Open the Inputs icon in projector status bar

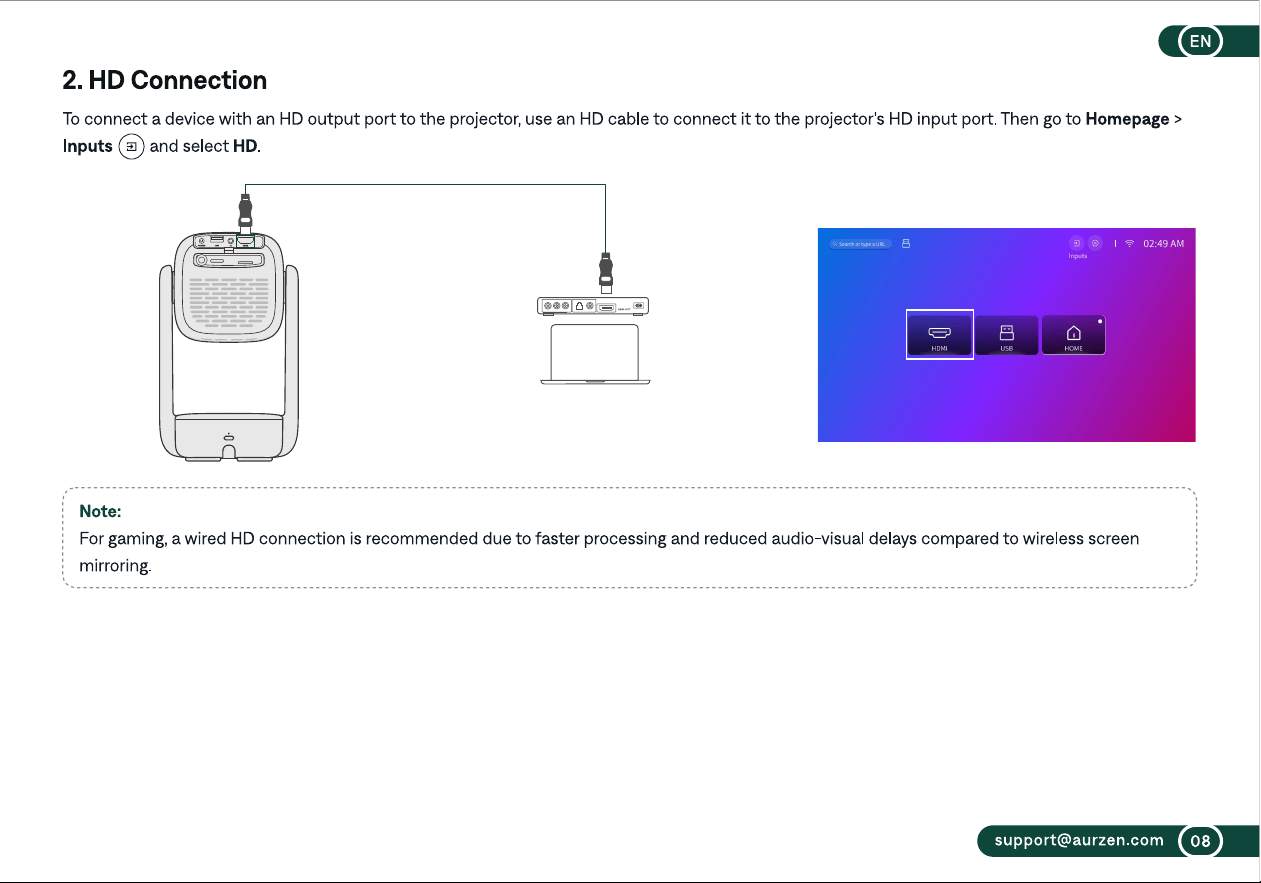point(1077,243)
